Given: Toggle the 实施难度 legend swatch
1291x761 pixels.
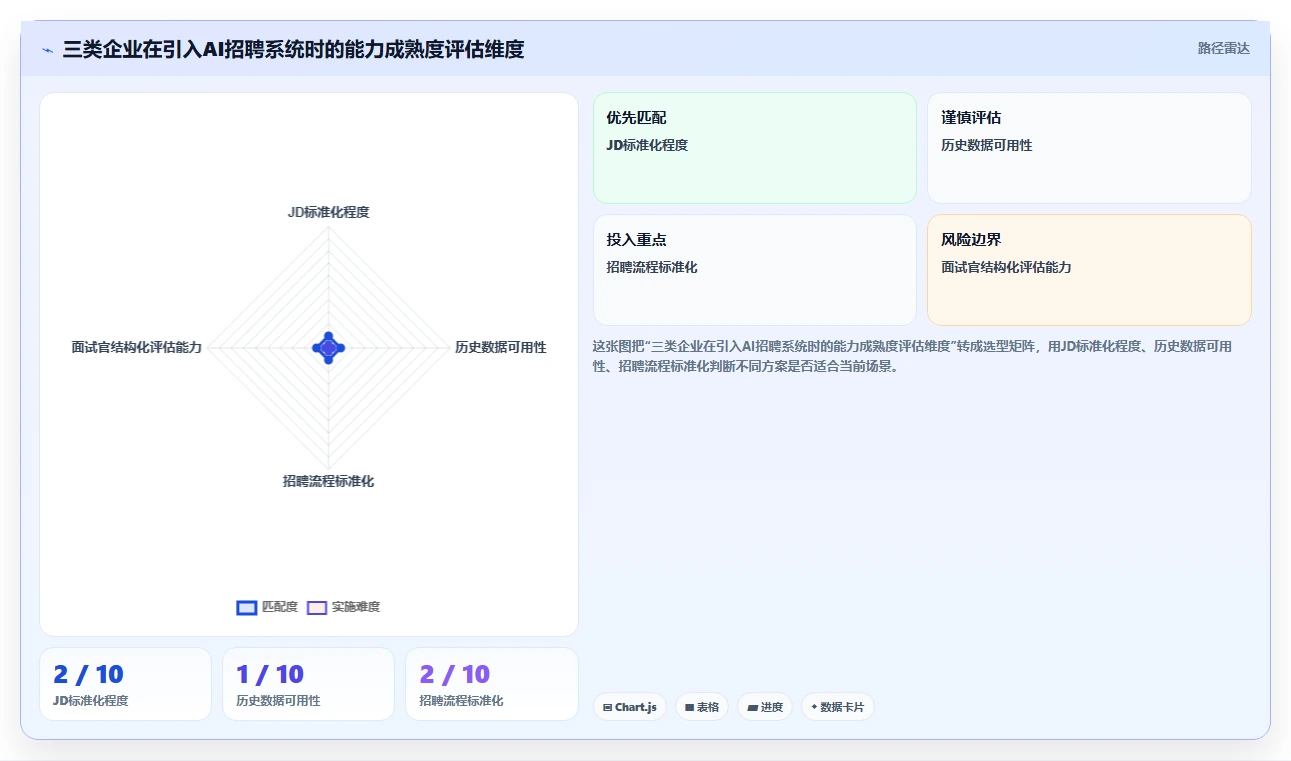Looking at the screenshot, I should tap(317, 607).
